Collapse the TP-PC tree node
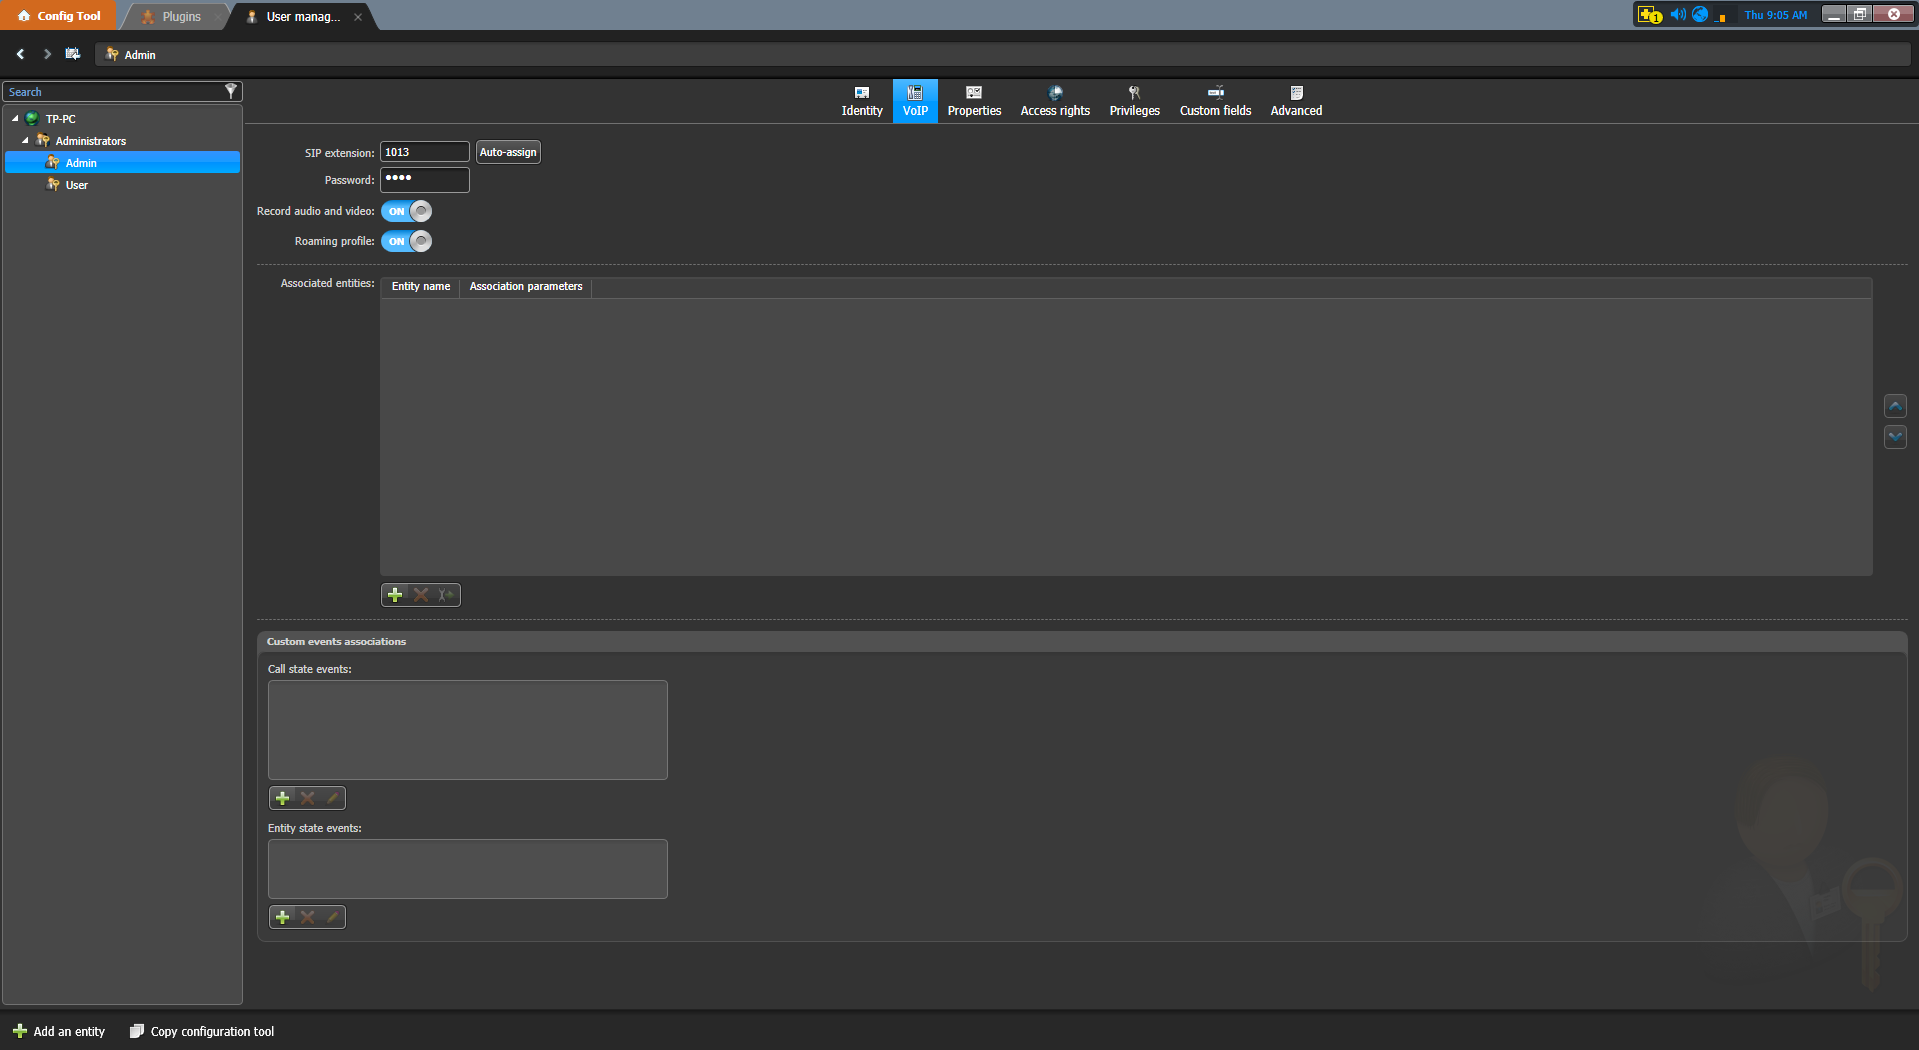 (15, 119)
